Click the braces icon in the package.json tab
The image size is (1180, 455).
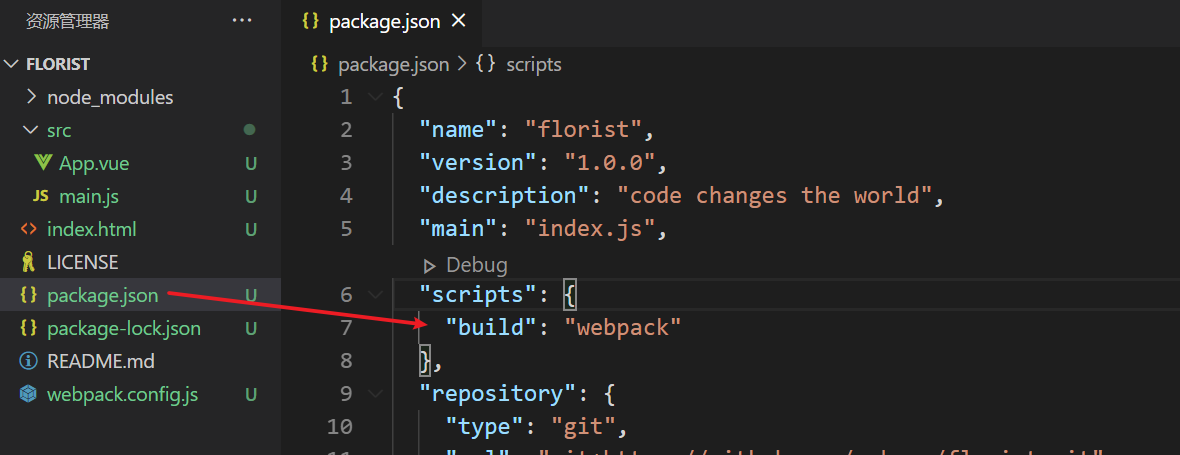[310, 21]
